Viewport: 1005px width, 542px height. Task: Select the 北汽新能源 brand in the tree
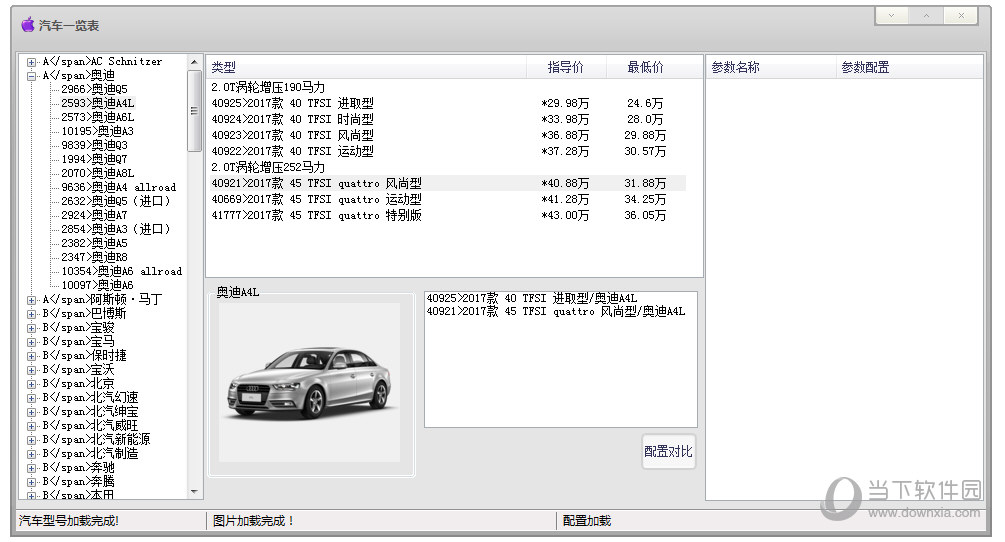pyautogui.click(x=96, y=440)
